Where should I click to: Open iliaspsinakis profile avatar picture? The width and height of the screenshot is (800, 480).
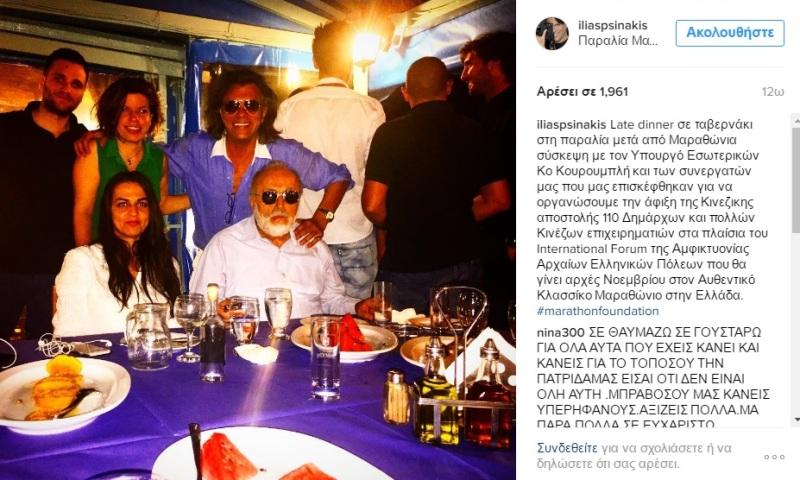coord(552,33)
